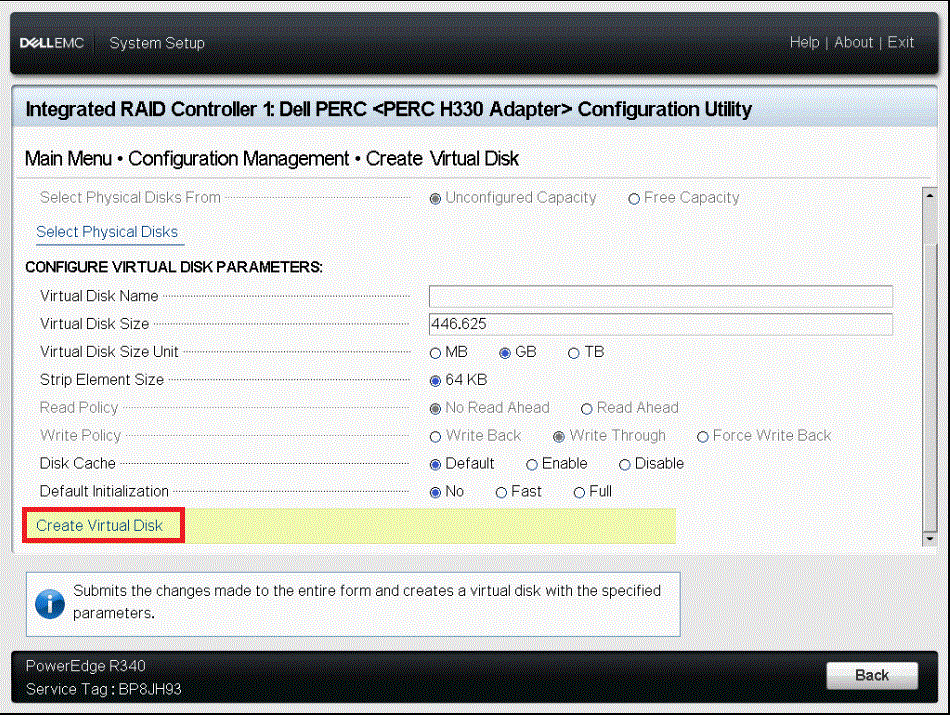
Task: Click the PowerEdge R340 text
Action: point(85,666)
